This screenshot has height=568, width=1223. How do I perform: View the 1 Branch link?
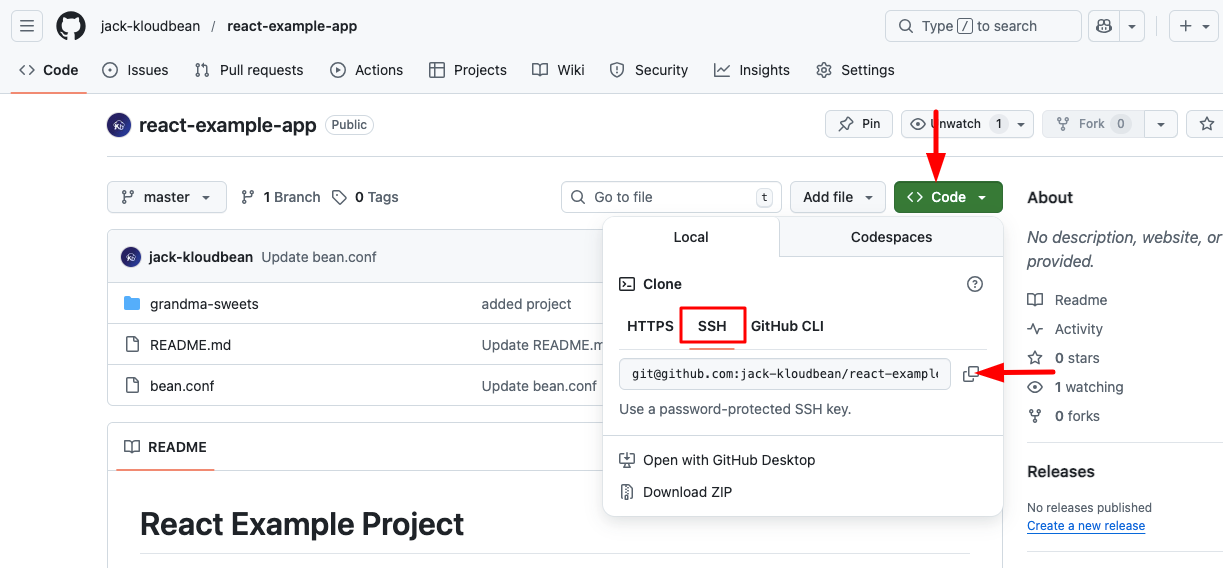[x=281, y=197]
